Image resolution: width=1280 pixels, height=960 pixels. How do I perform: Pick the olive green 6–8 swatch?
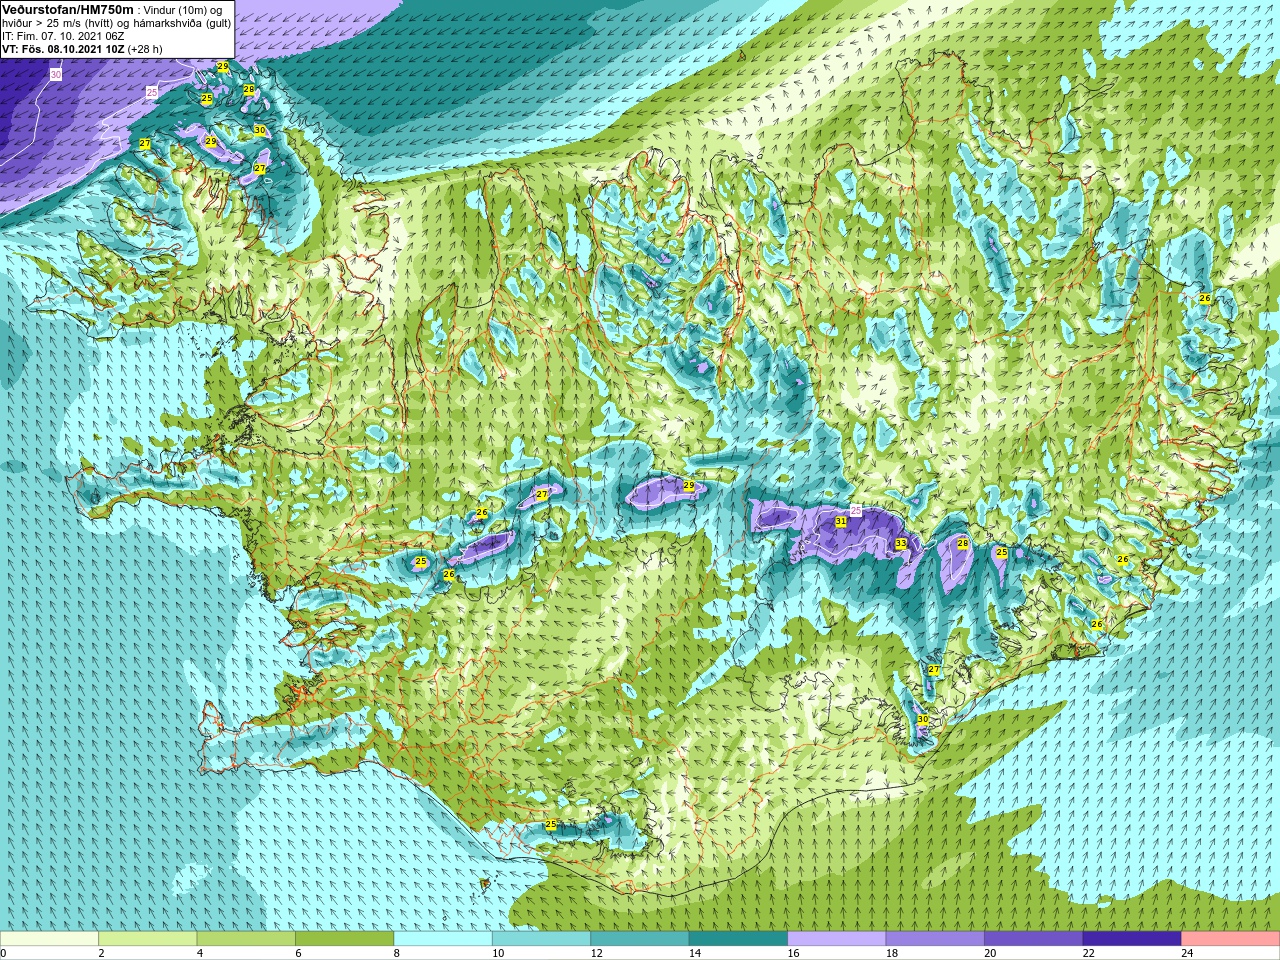point(344,939)
